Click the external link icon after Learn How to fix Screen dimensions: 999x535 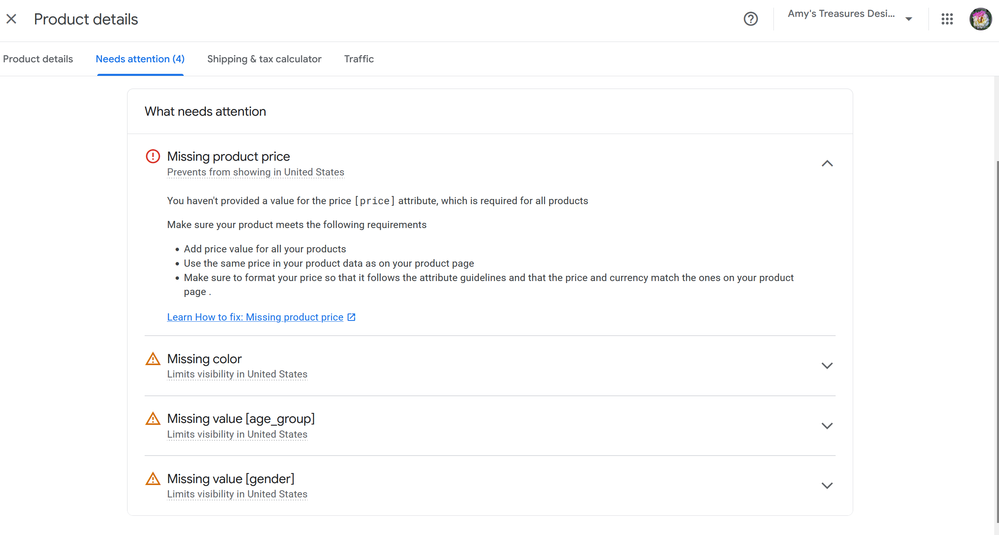[351, 317]
